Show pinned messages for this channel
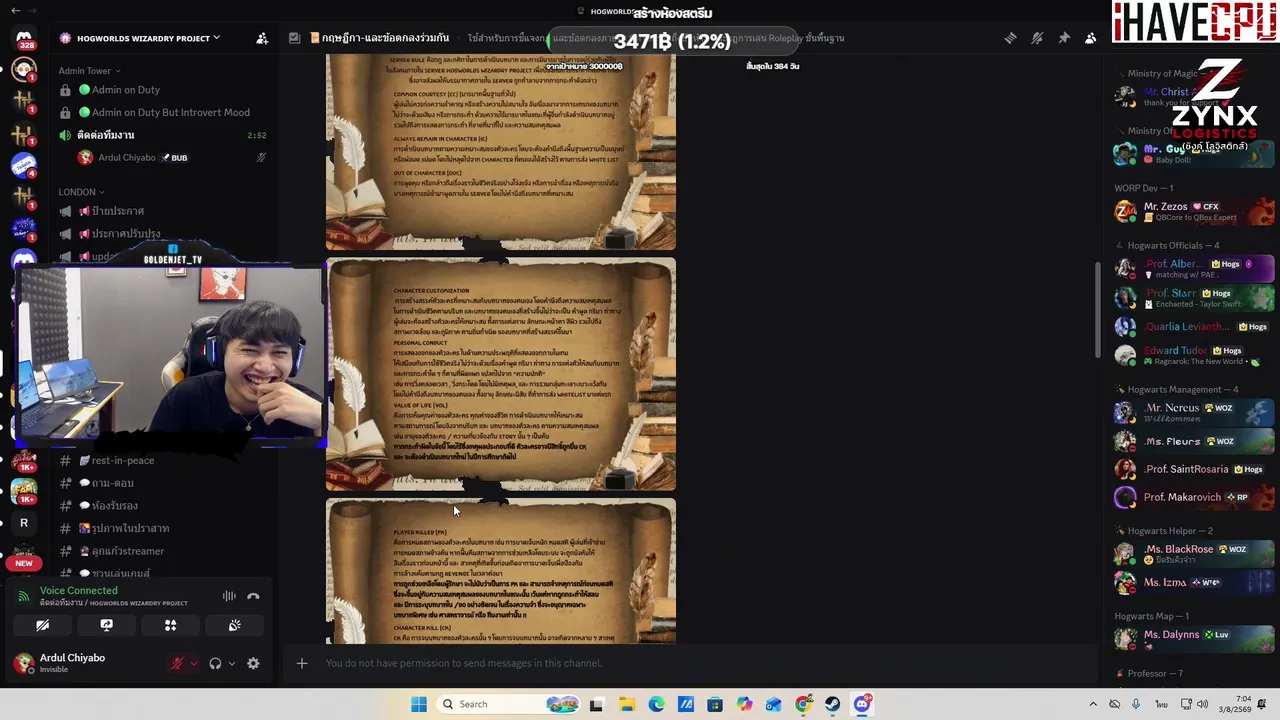The image size is (1280, 720). tap(1064, 38)
